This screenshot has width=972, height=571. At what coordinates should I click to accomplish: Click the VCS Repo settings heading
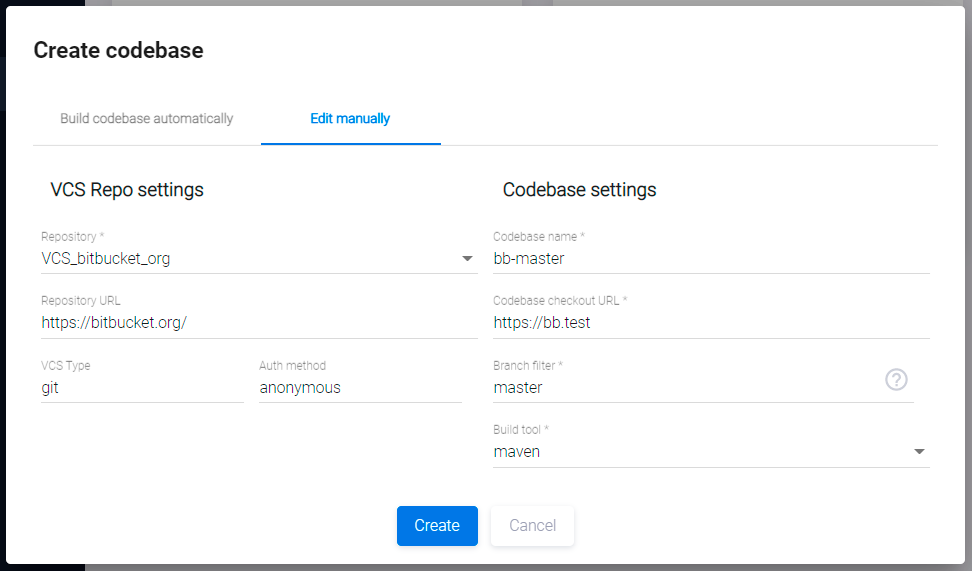pyautogui.click(x=127, y=190)
